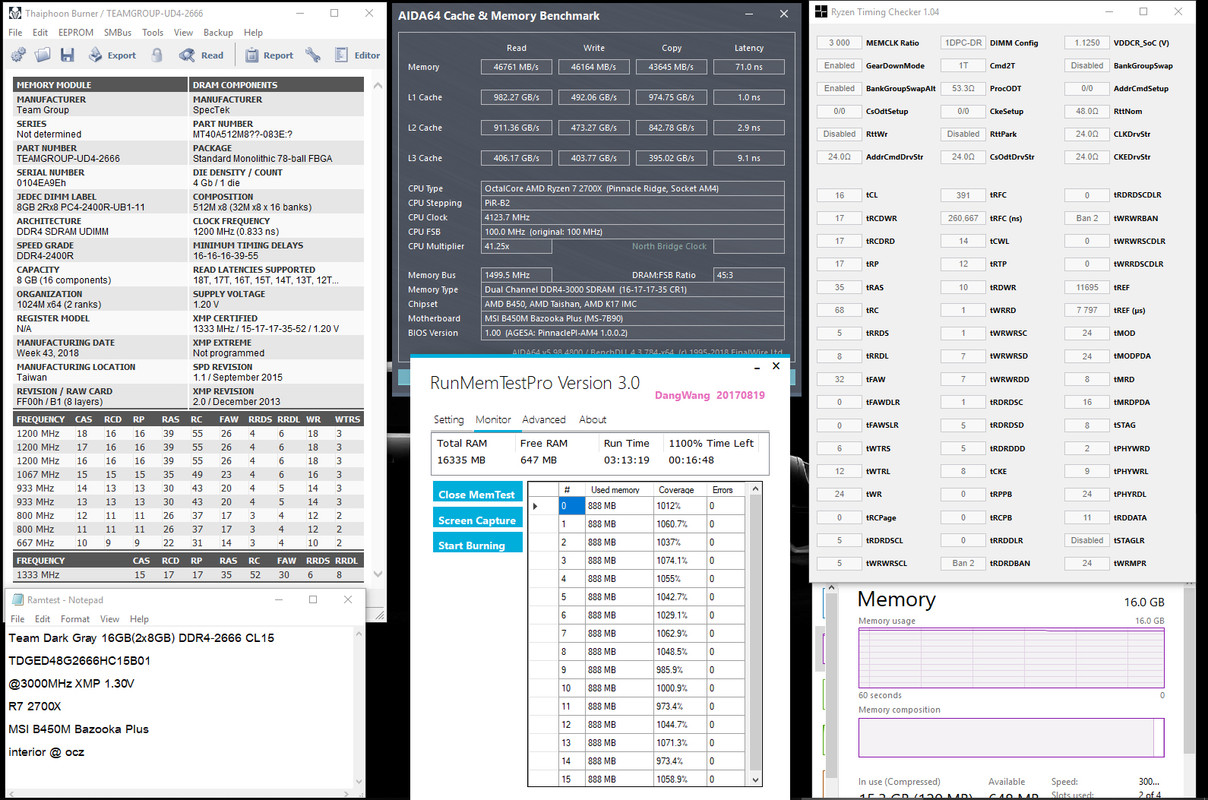Click the Memory composition bar in Task Manager
The width and height of the screenshot is (1208, 800).
click(1011, 738)
